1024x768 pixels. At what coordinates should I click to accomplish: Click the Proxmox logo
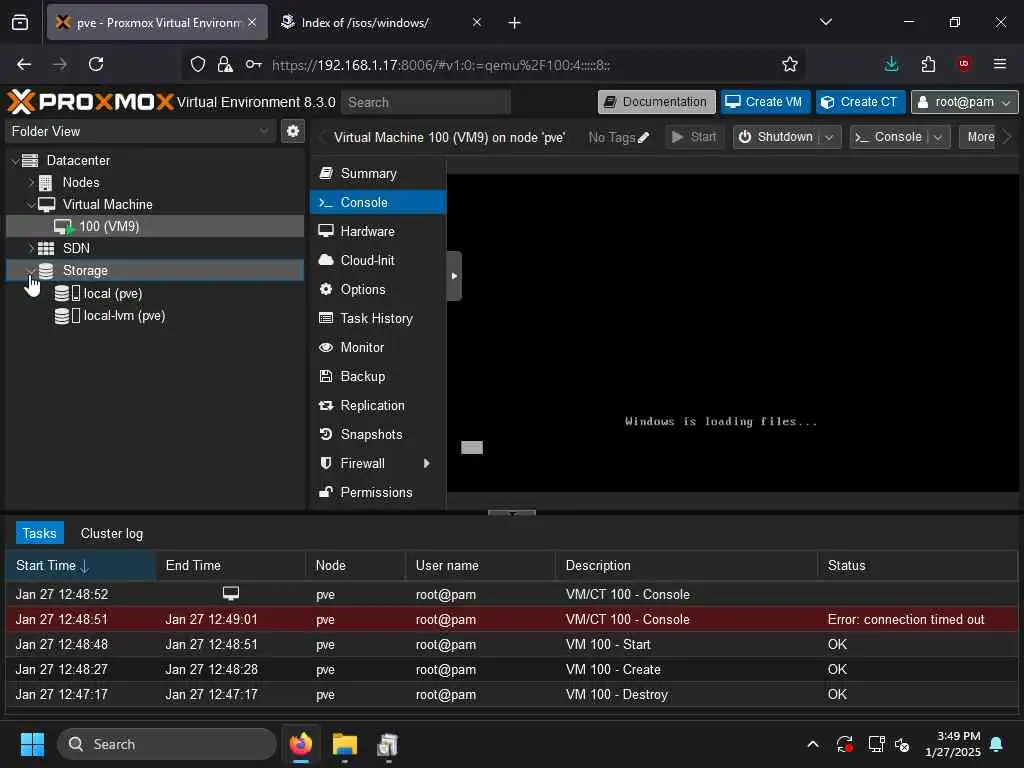point(91,102)
